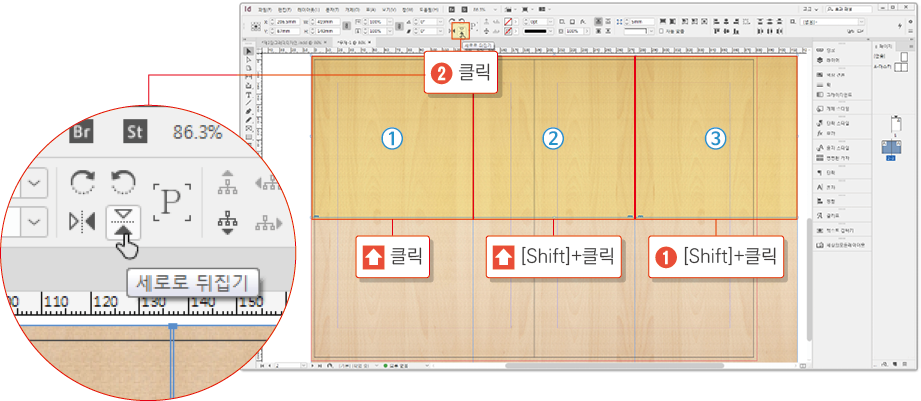Click Align top edges icon
This screenshot has width=921, height=401.
click(x=716, y=31)
